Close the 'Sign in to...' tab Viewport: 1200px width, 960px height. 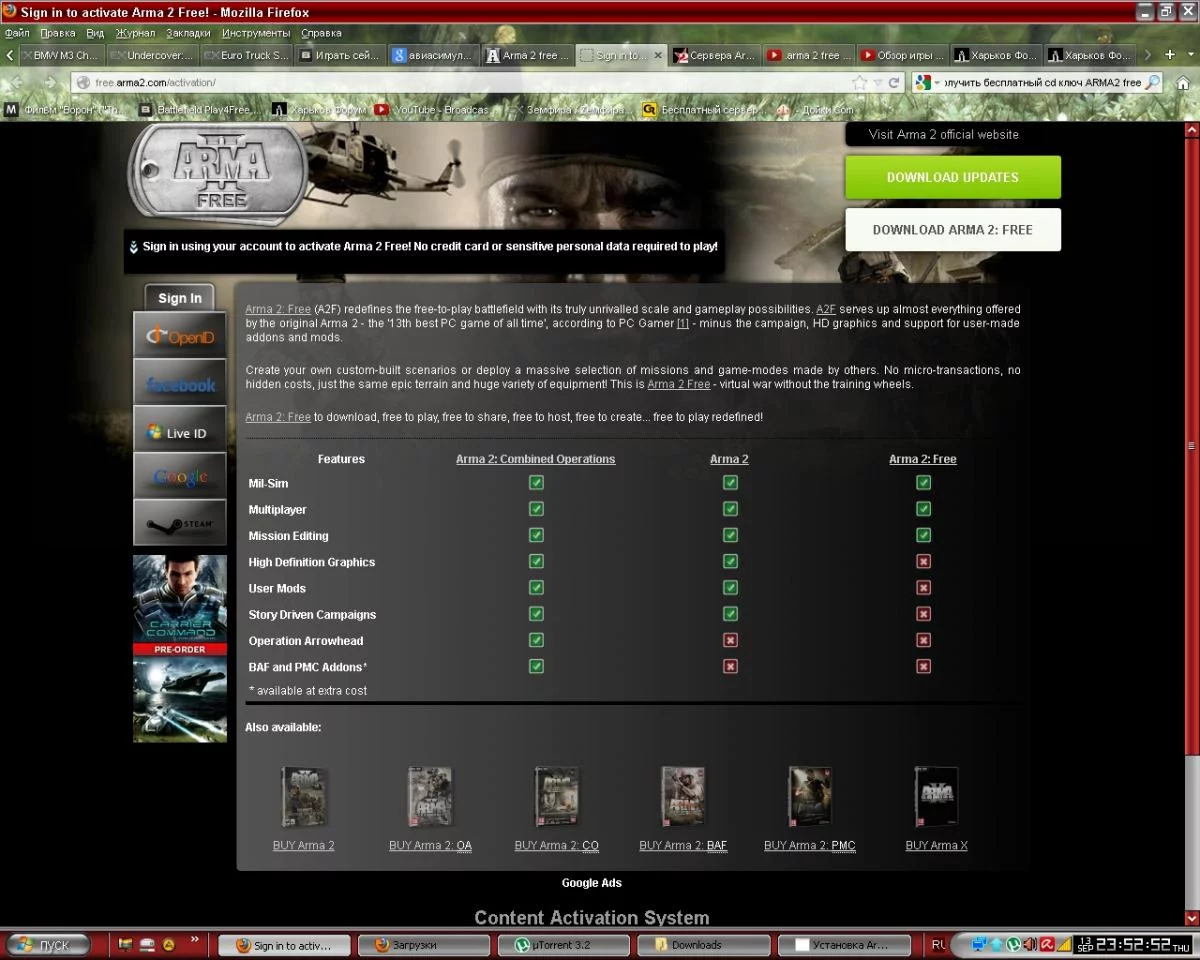coord(658,56)
